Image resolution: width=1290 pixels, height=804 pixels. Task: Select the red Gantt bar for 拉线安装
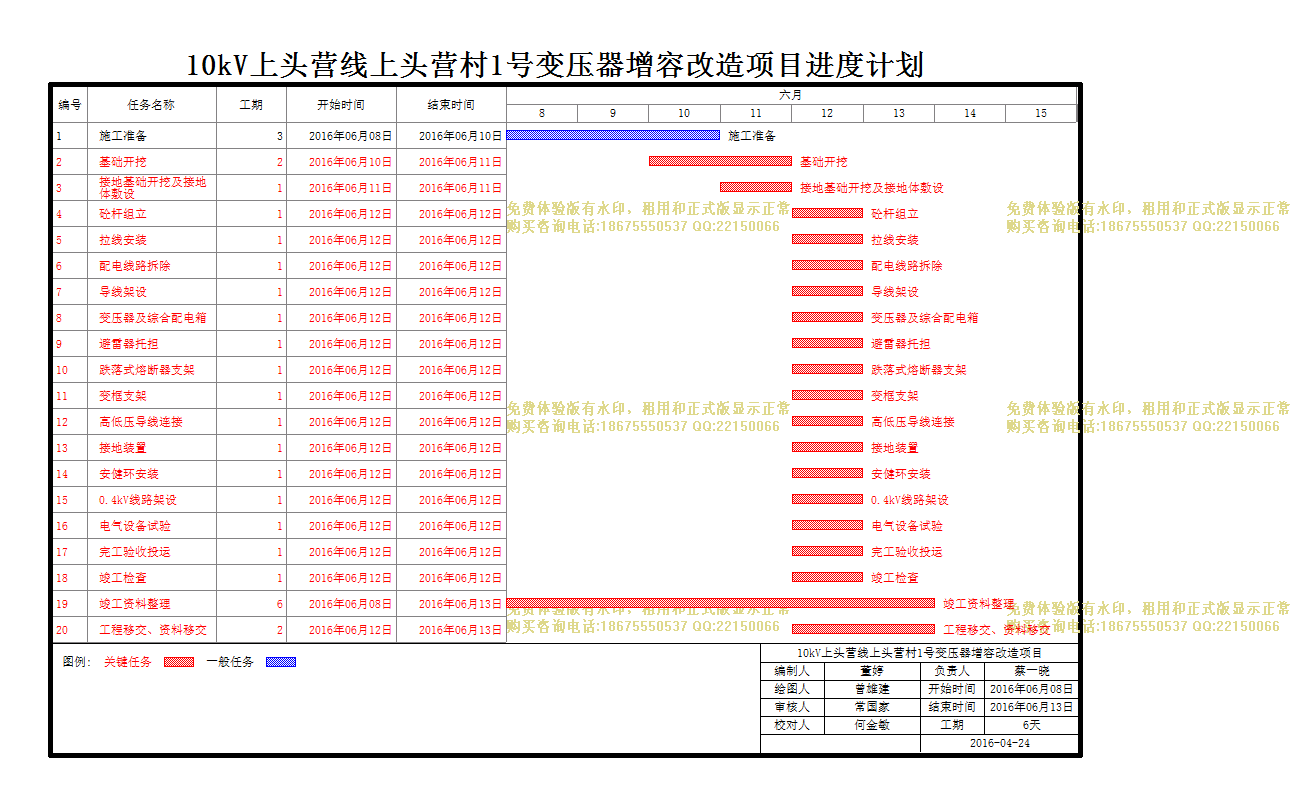coord(827,239)
